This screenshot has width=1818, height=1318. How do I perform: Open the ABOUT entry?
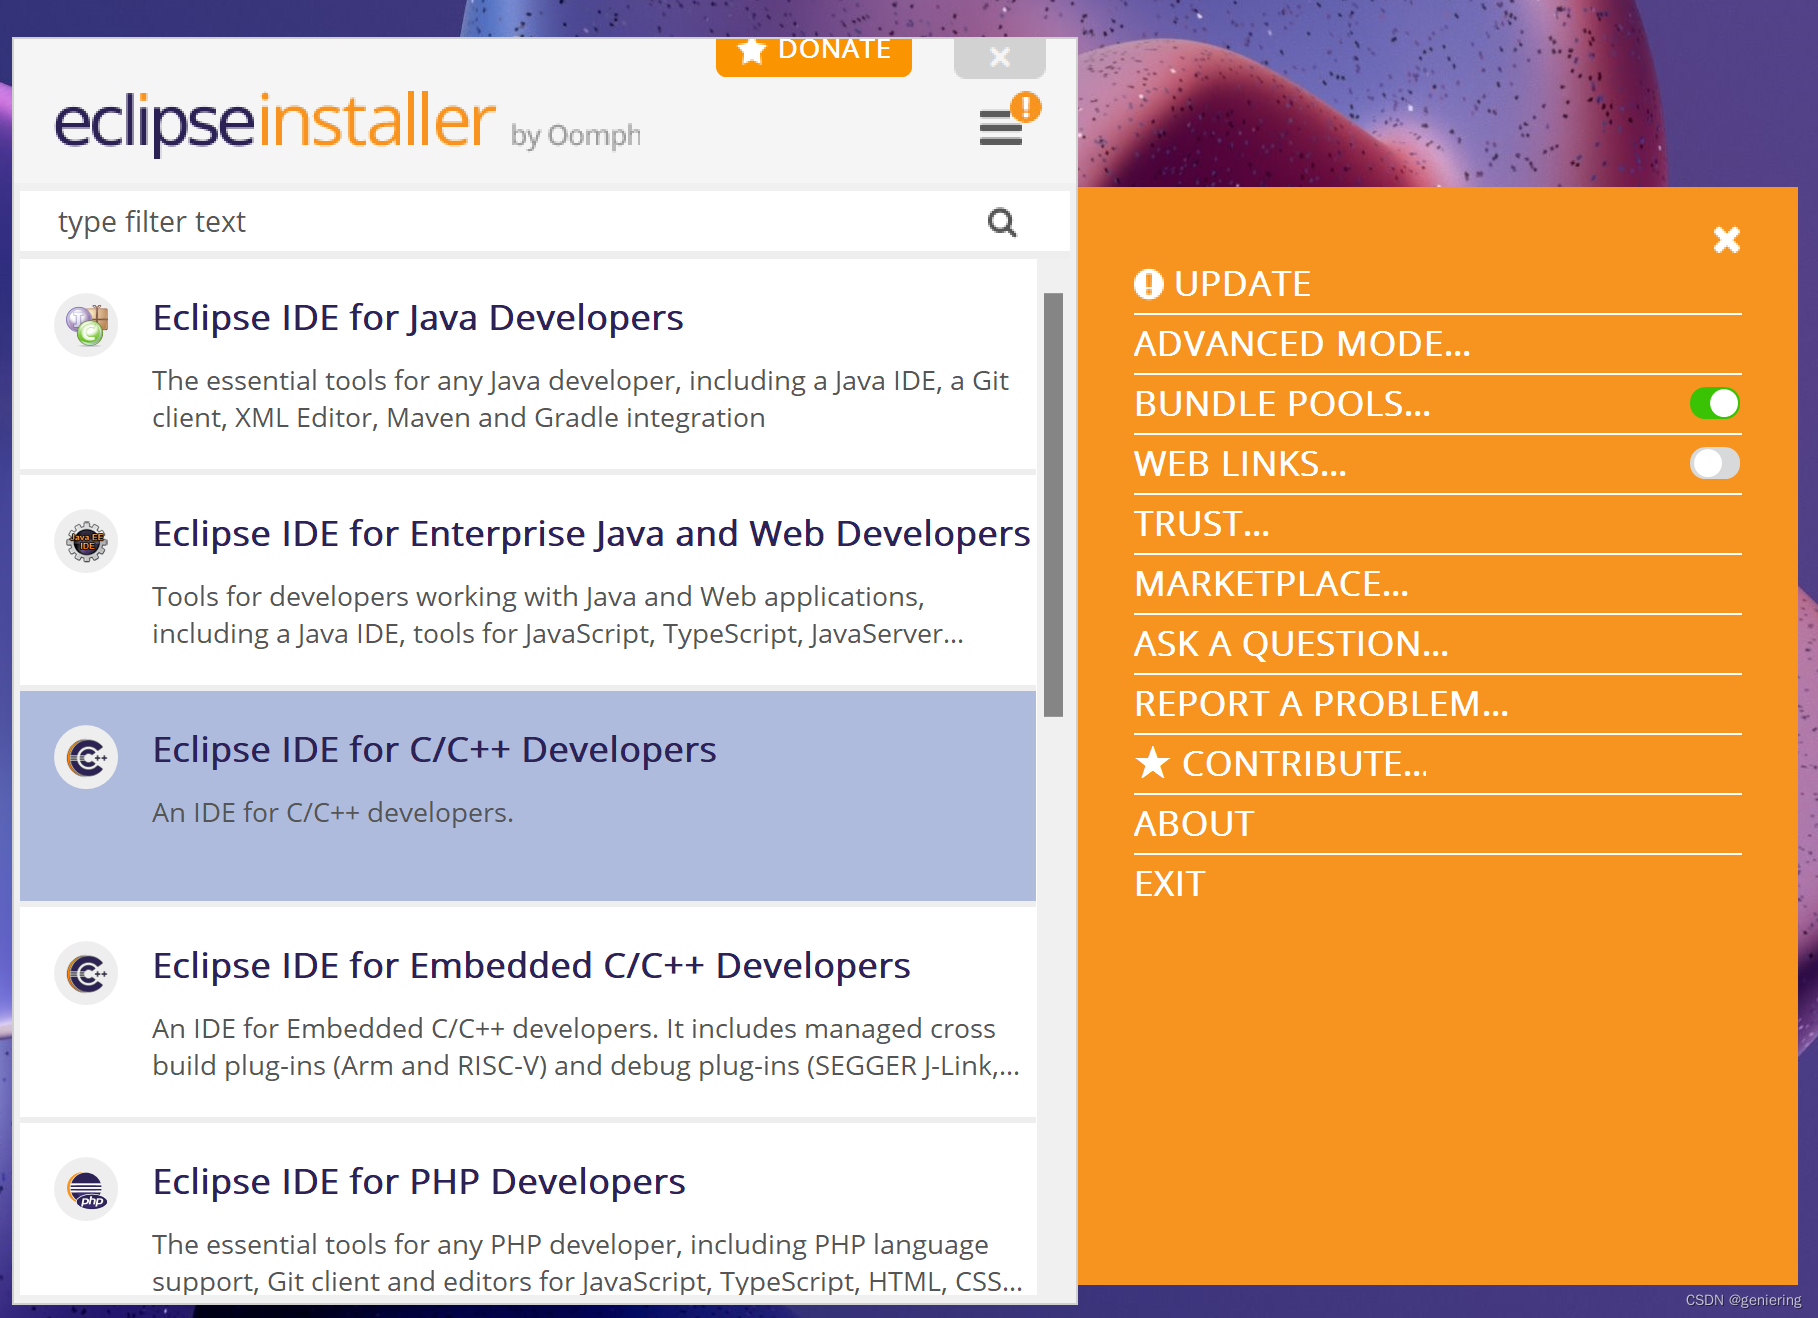coord(1194,824)
